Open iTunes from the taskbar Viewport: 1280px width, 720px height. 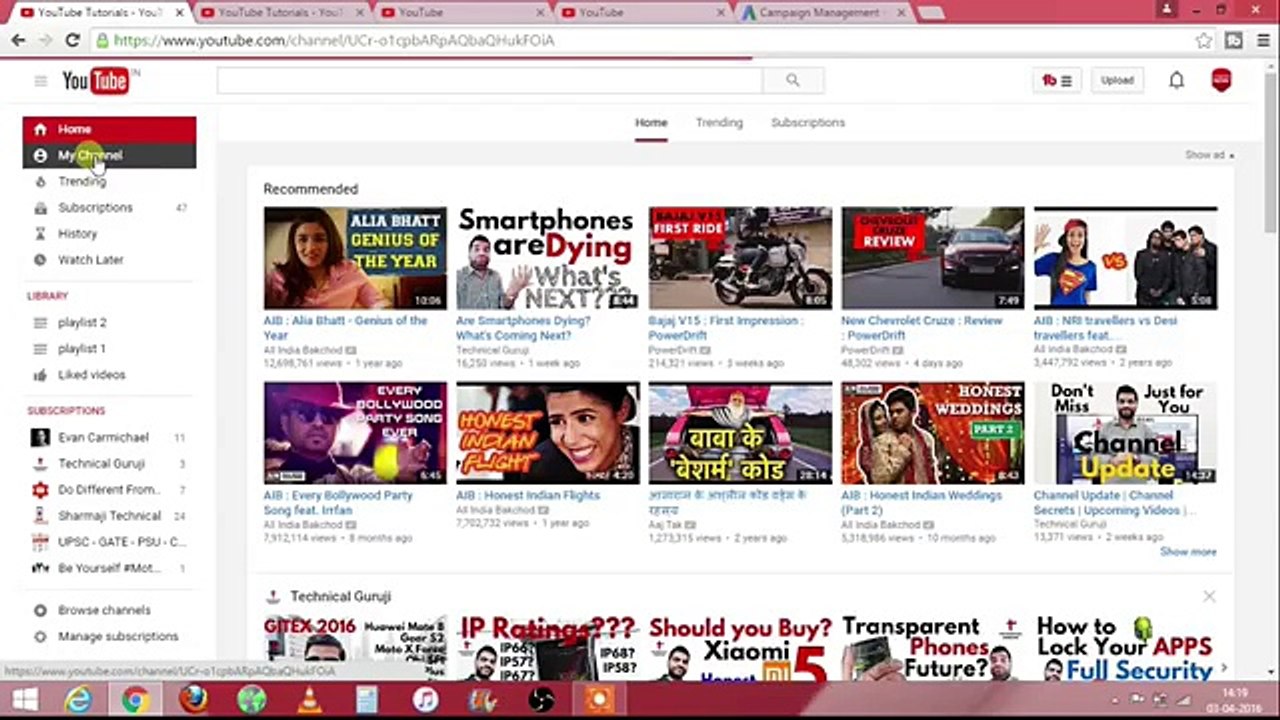(x=426, y=699)
